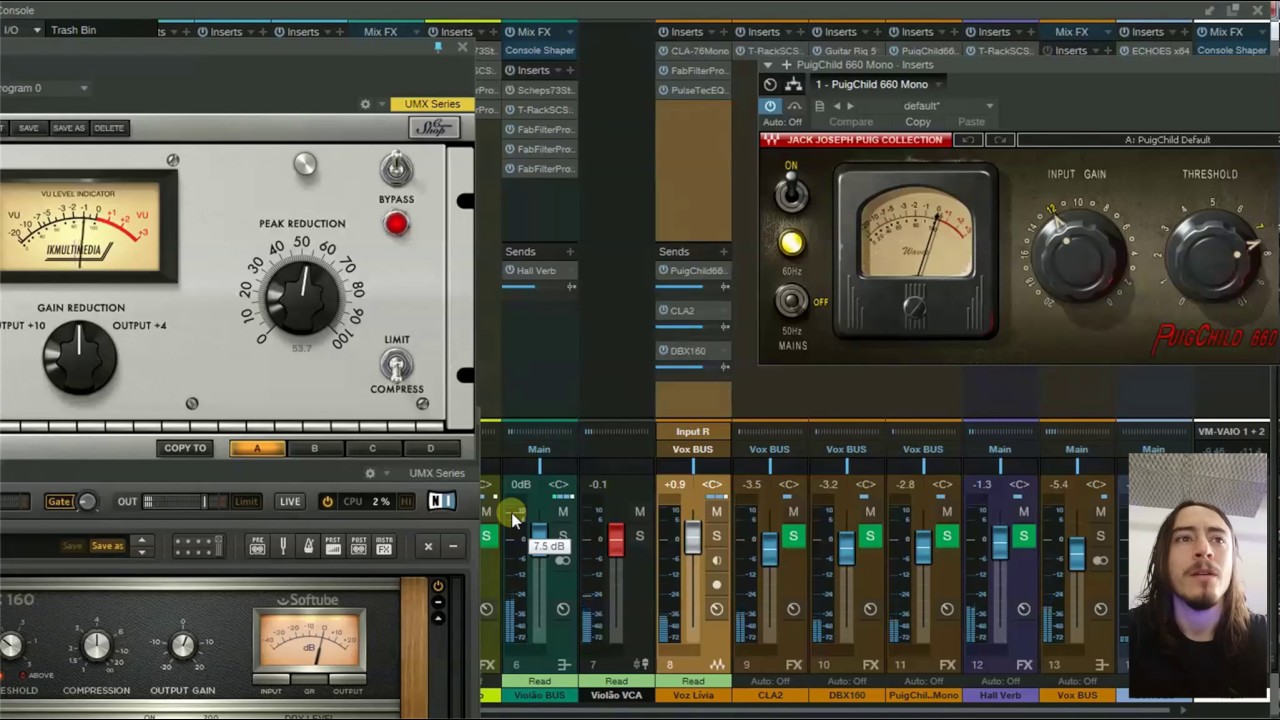Click the metronome icon in toolbar
This screenshot has width=1280, height=720.
(308, 545)
